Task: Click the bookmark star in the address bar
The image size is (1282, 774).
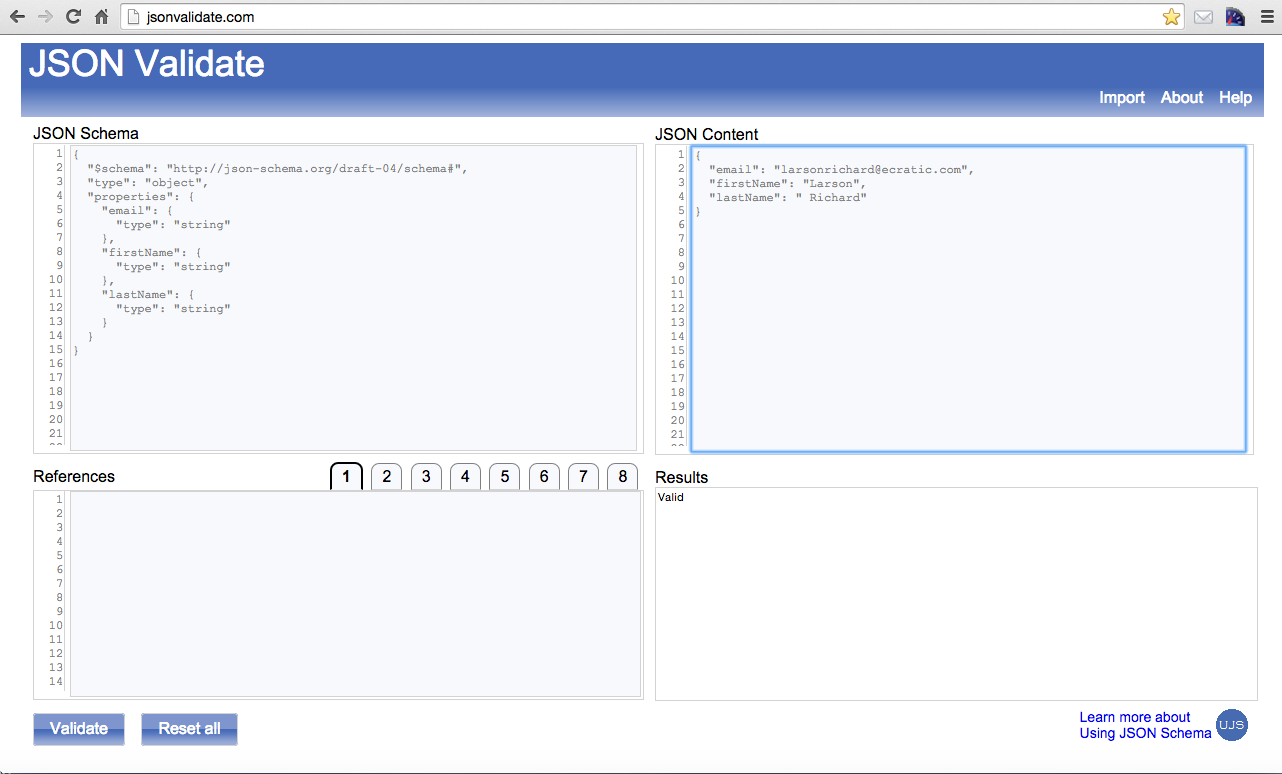Action: pos(1171,16)
